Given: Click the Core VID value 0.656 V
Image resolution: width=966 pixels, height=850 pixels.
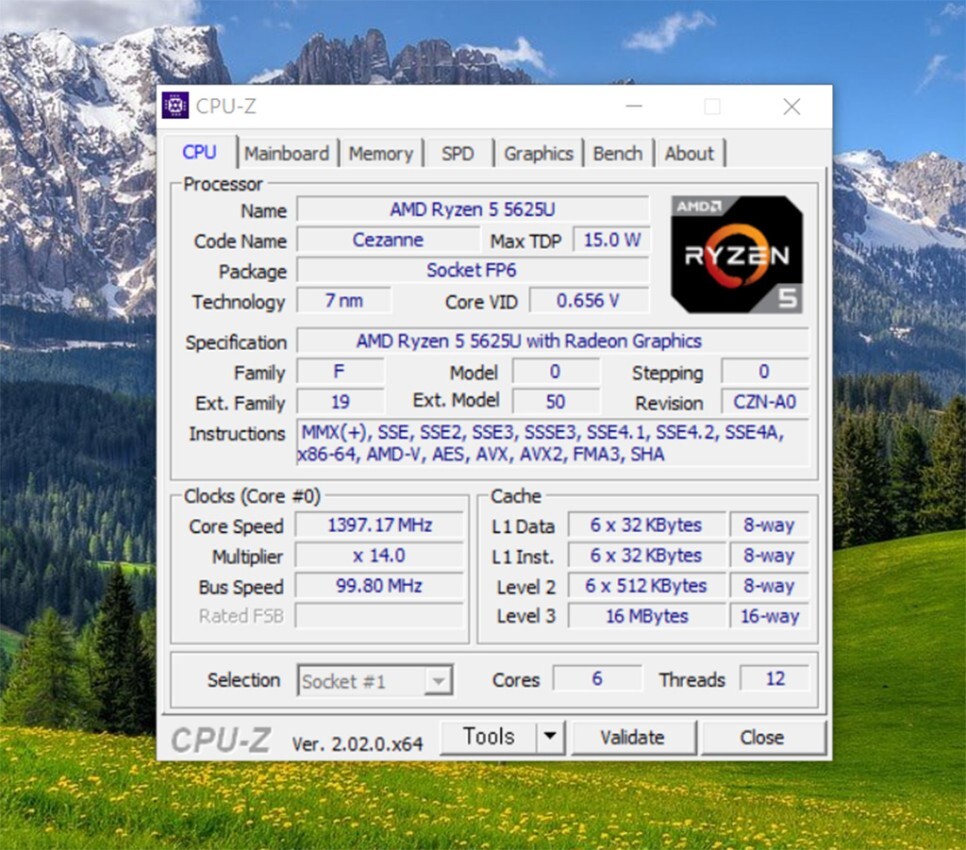Looking at the screenshot, I should coord(588,301).
